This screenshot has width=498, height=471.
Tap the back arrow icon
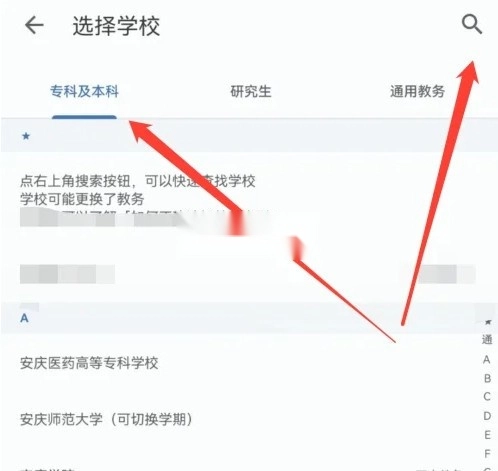tap(34, 26)
